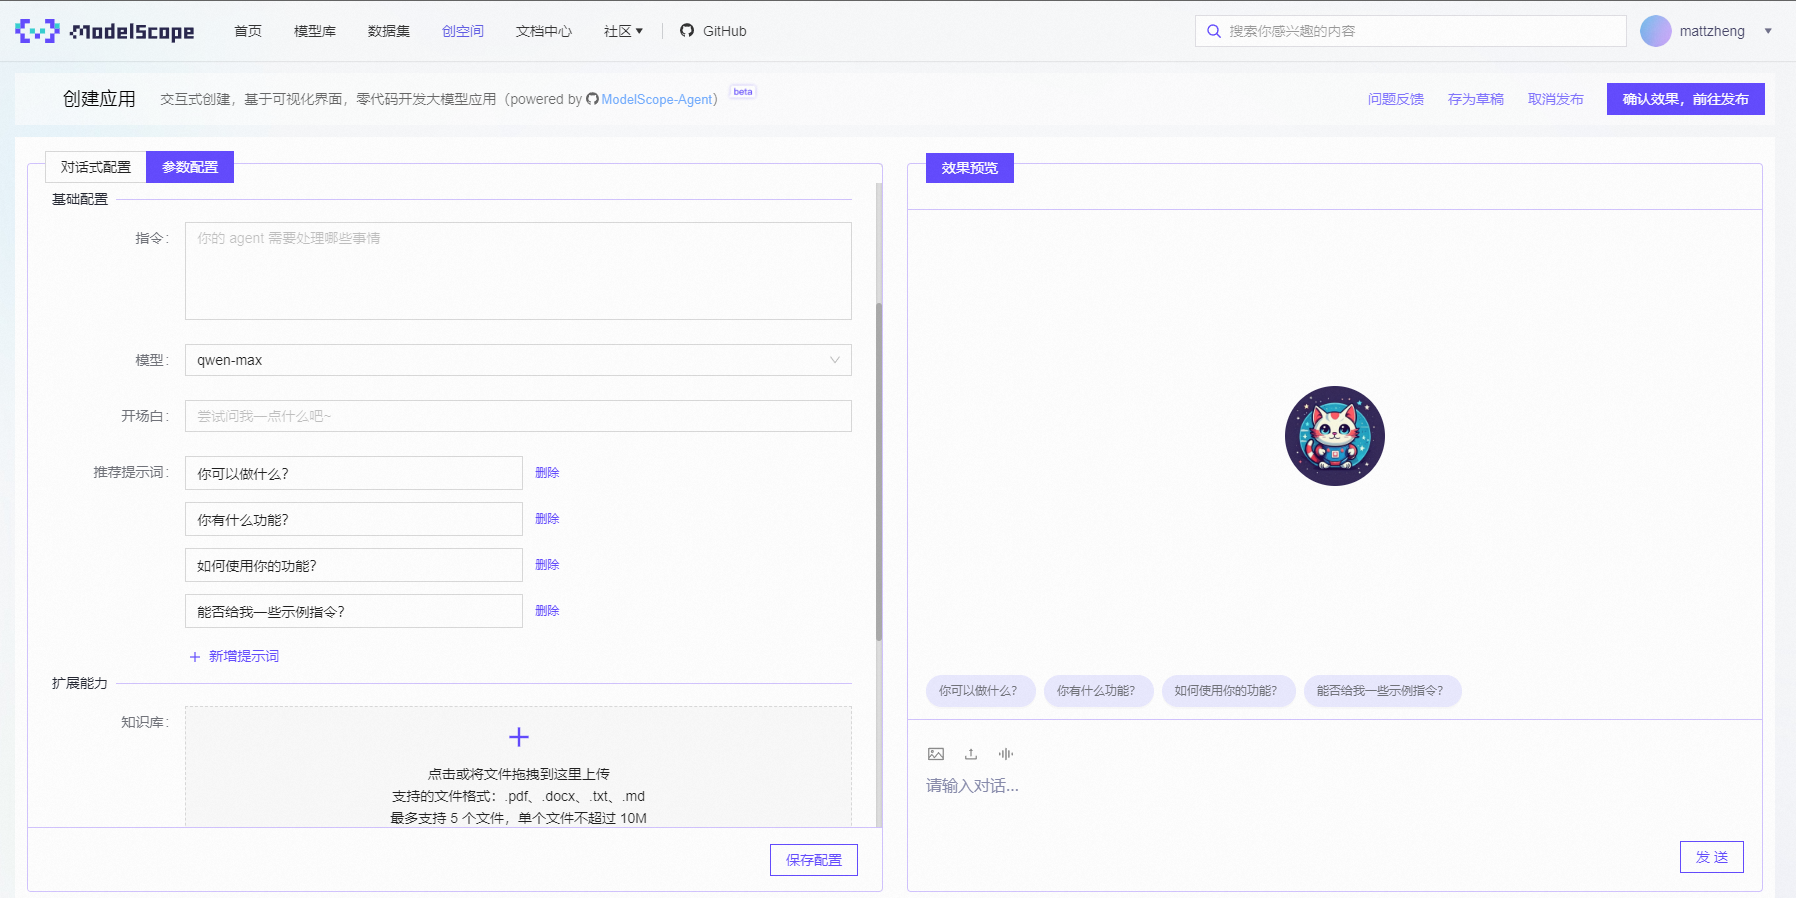
Task: Click the voice input icon in chat
Action: click(x=1006, y=754)
